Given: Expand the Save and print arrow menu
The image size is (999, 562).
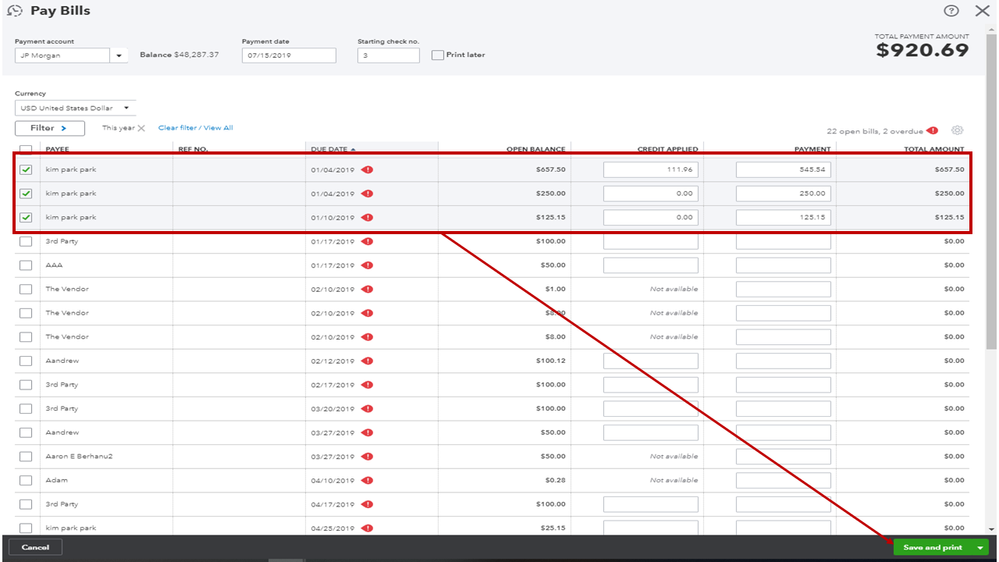Looking at the screenshot, I should point(980,547).
